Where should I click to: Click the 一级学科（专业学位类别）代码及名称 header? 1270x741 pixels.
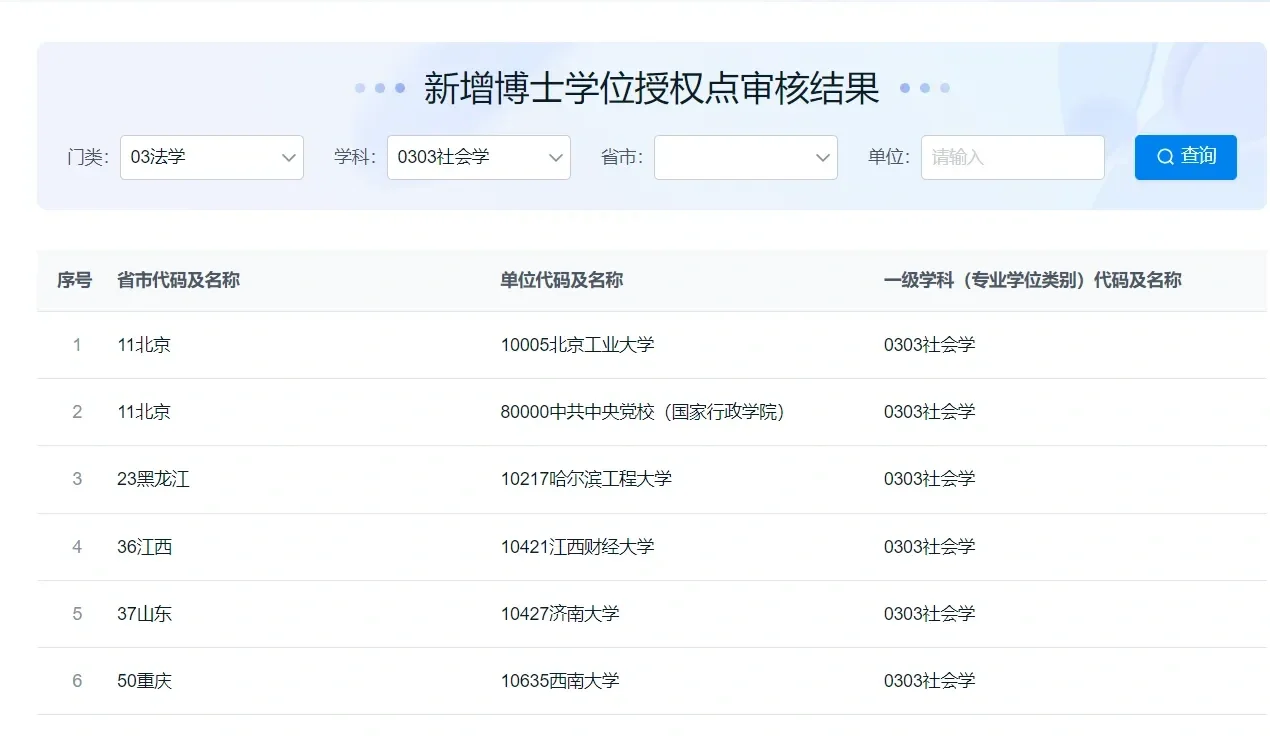pyautogui.click(x=1032, y=280)
